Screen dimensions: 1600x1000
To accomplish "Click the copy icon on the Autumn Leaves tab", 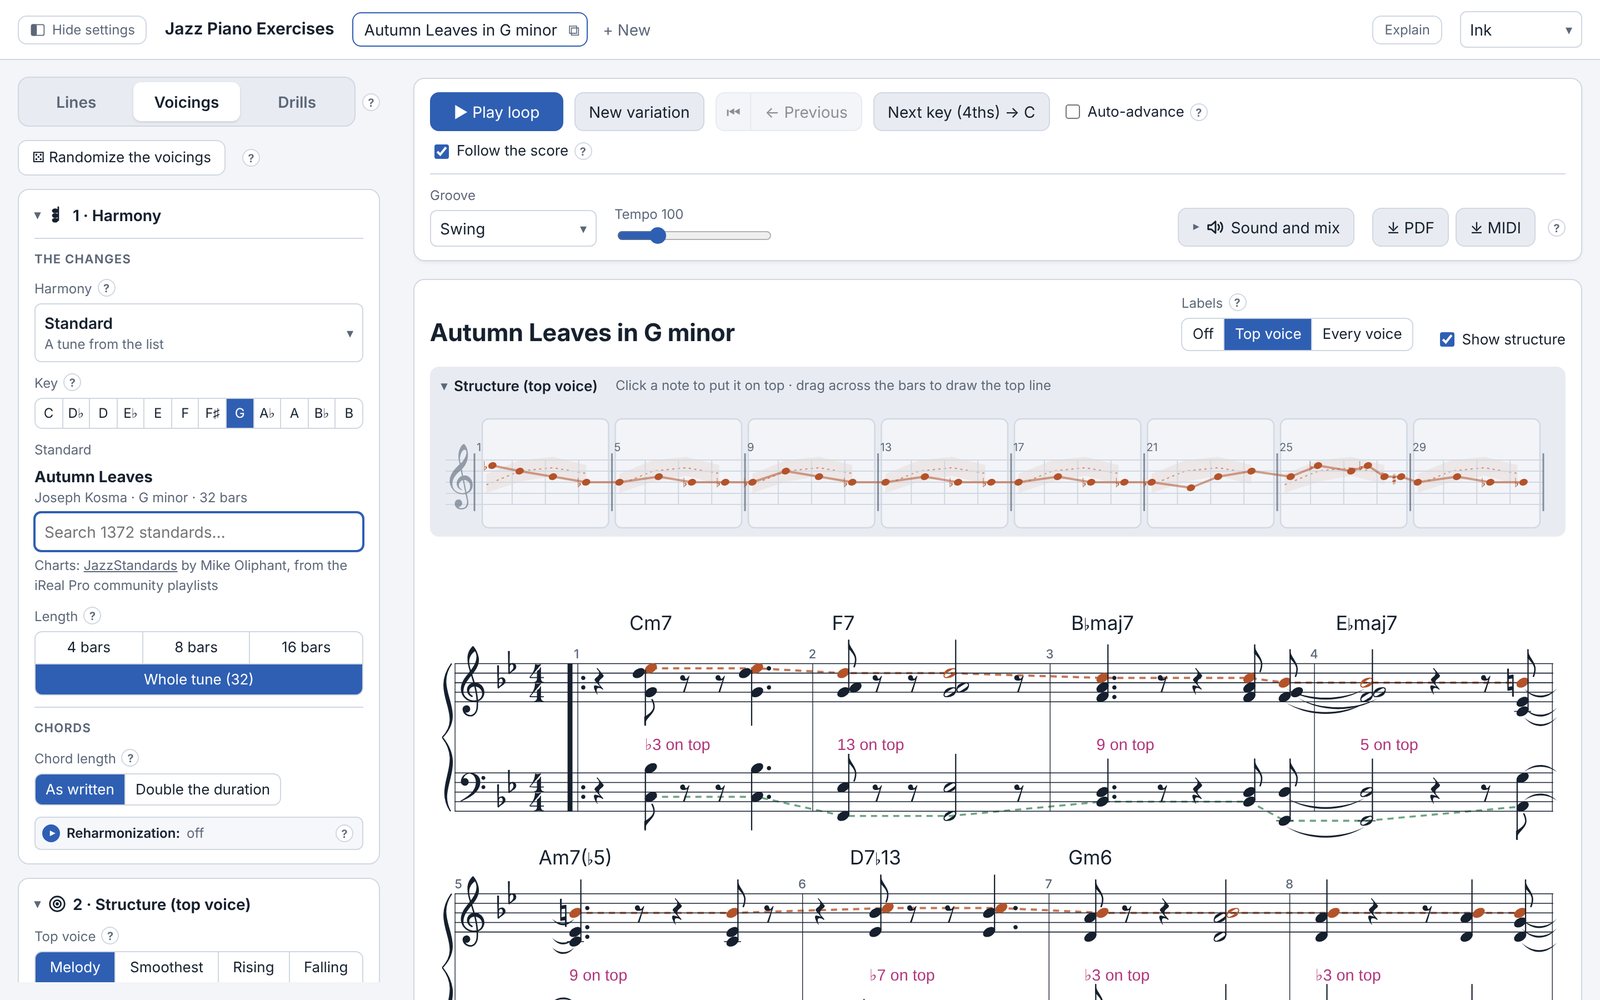I will pos(574,31).
